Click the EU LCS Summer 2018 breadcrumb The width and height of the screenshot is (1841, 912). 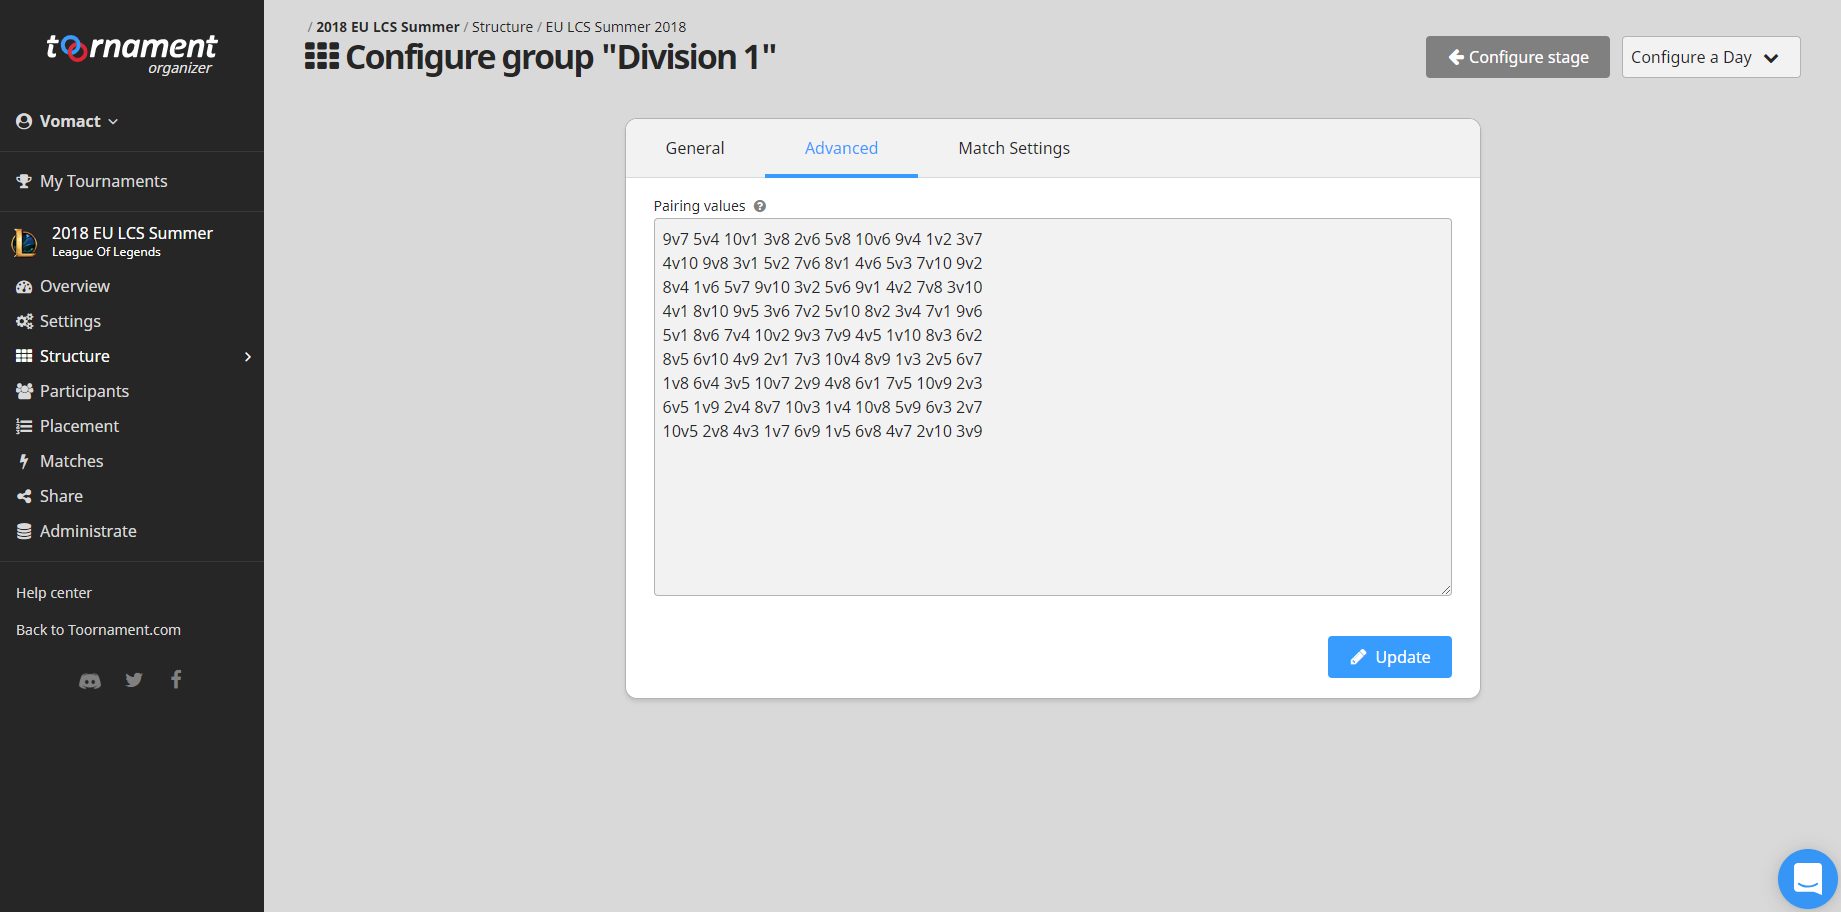(616, 27)
